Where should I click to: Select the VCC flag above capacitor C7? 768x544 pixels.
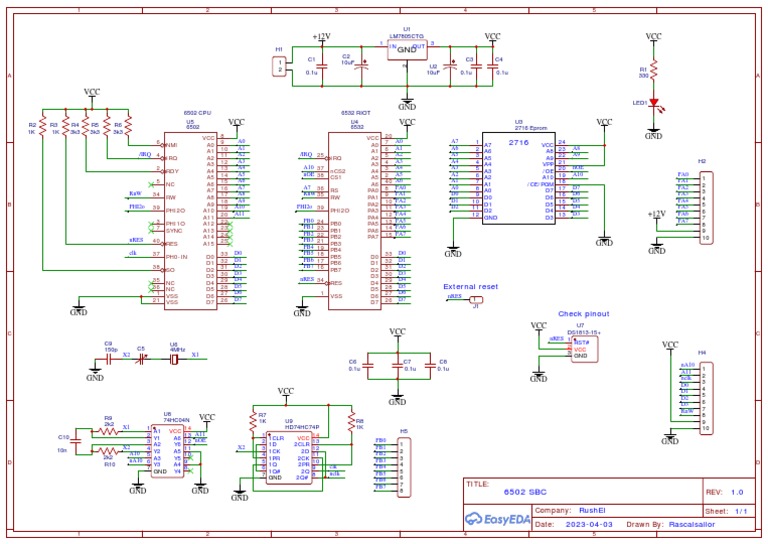[397, 333]
